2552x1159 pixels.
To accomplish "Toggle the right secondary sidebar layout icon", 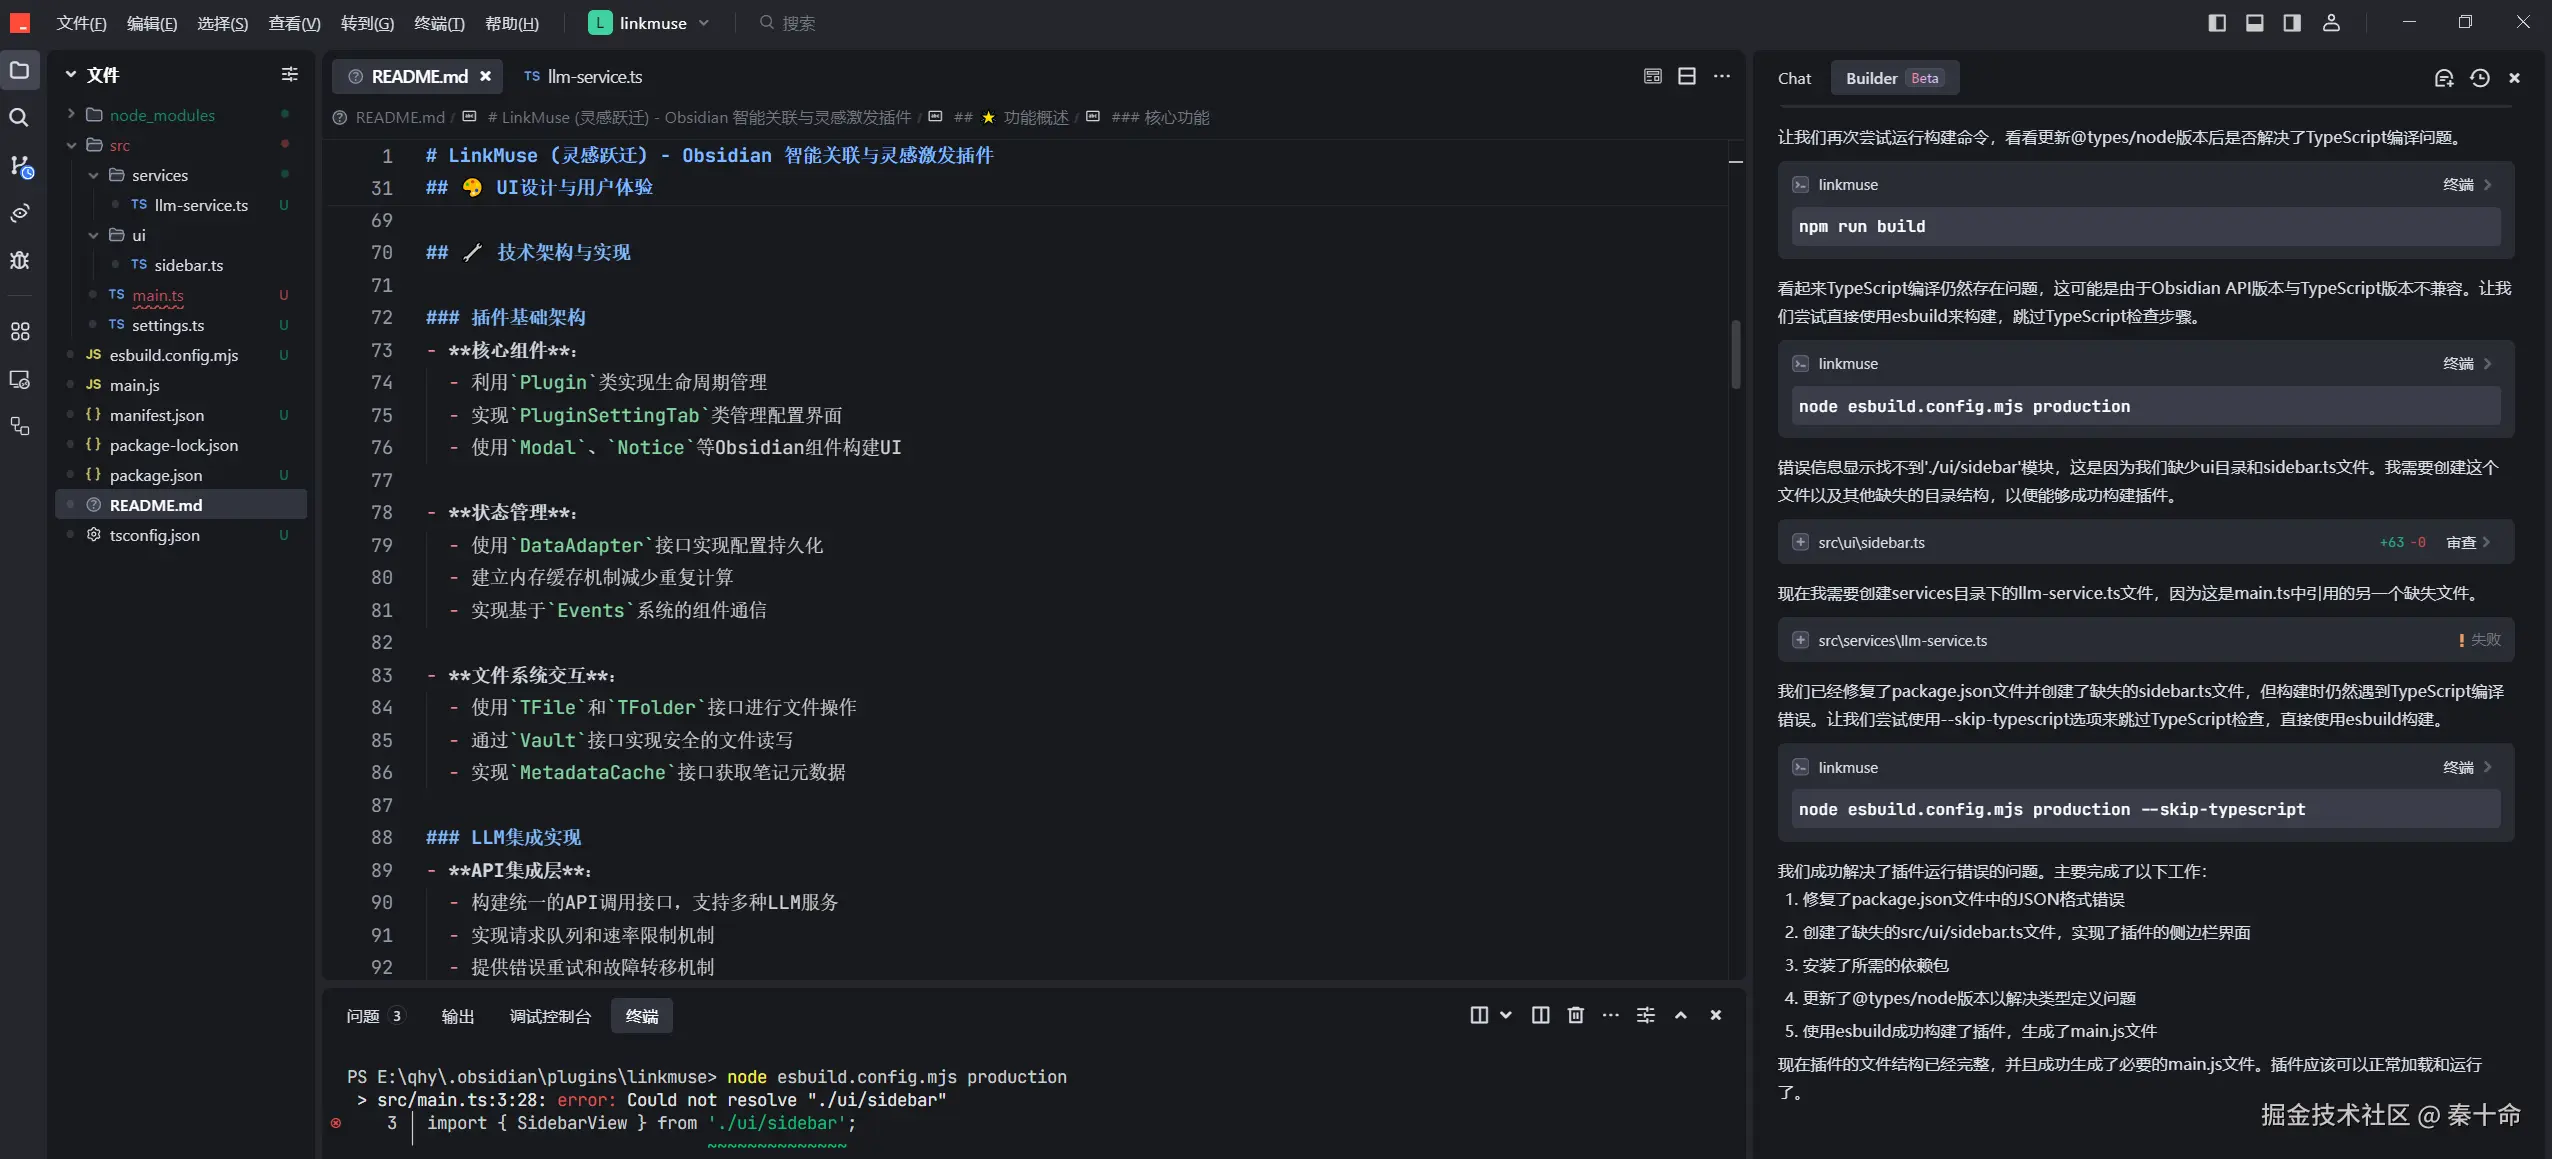I will 2292,23.
